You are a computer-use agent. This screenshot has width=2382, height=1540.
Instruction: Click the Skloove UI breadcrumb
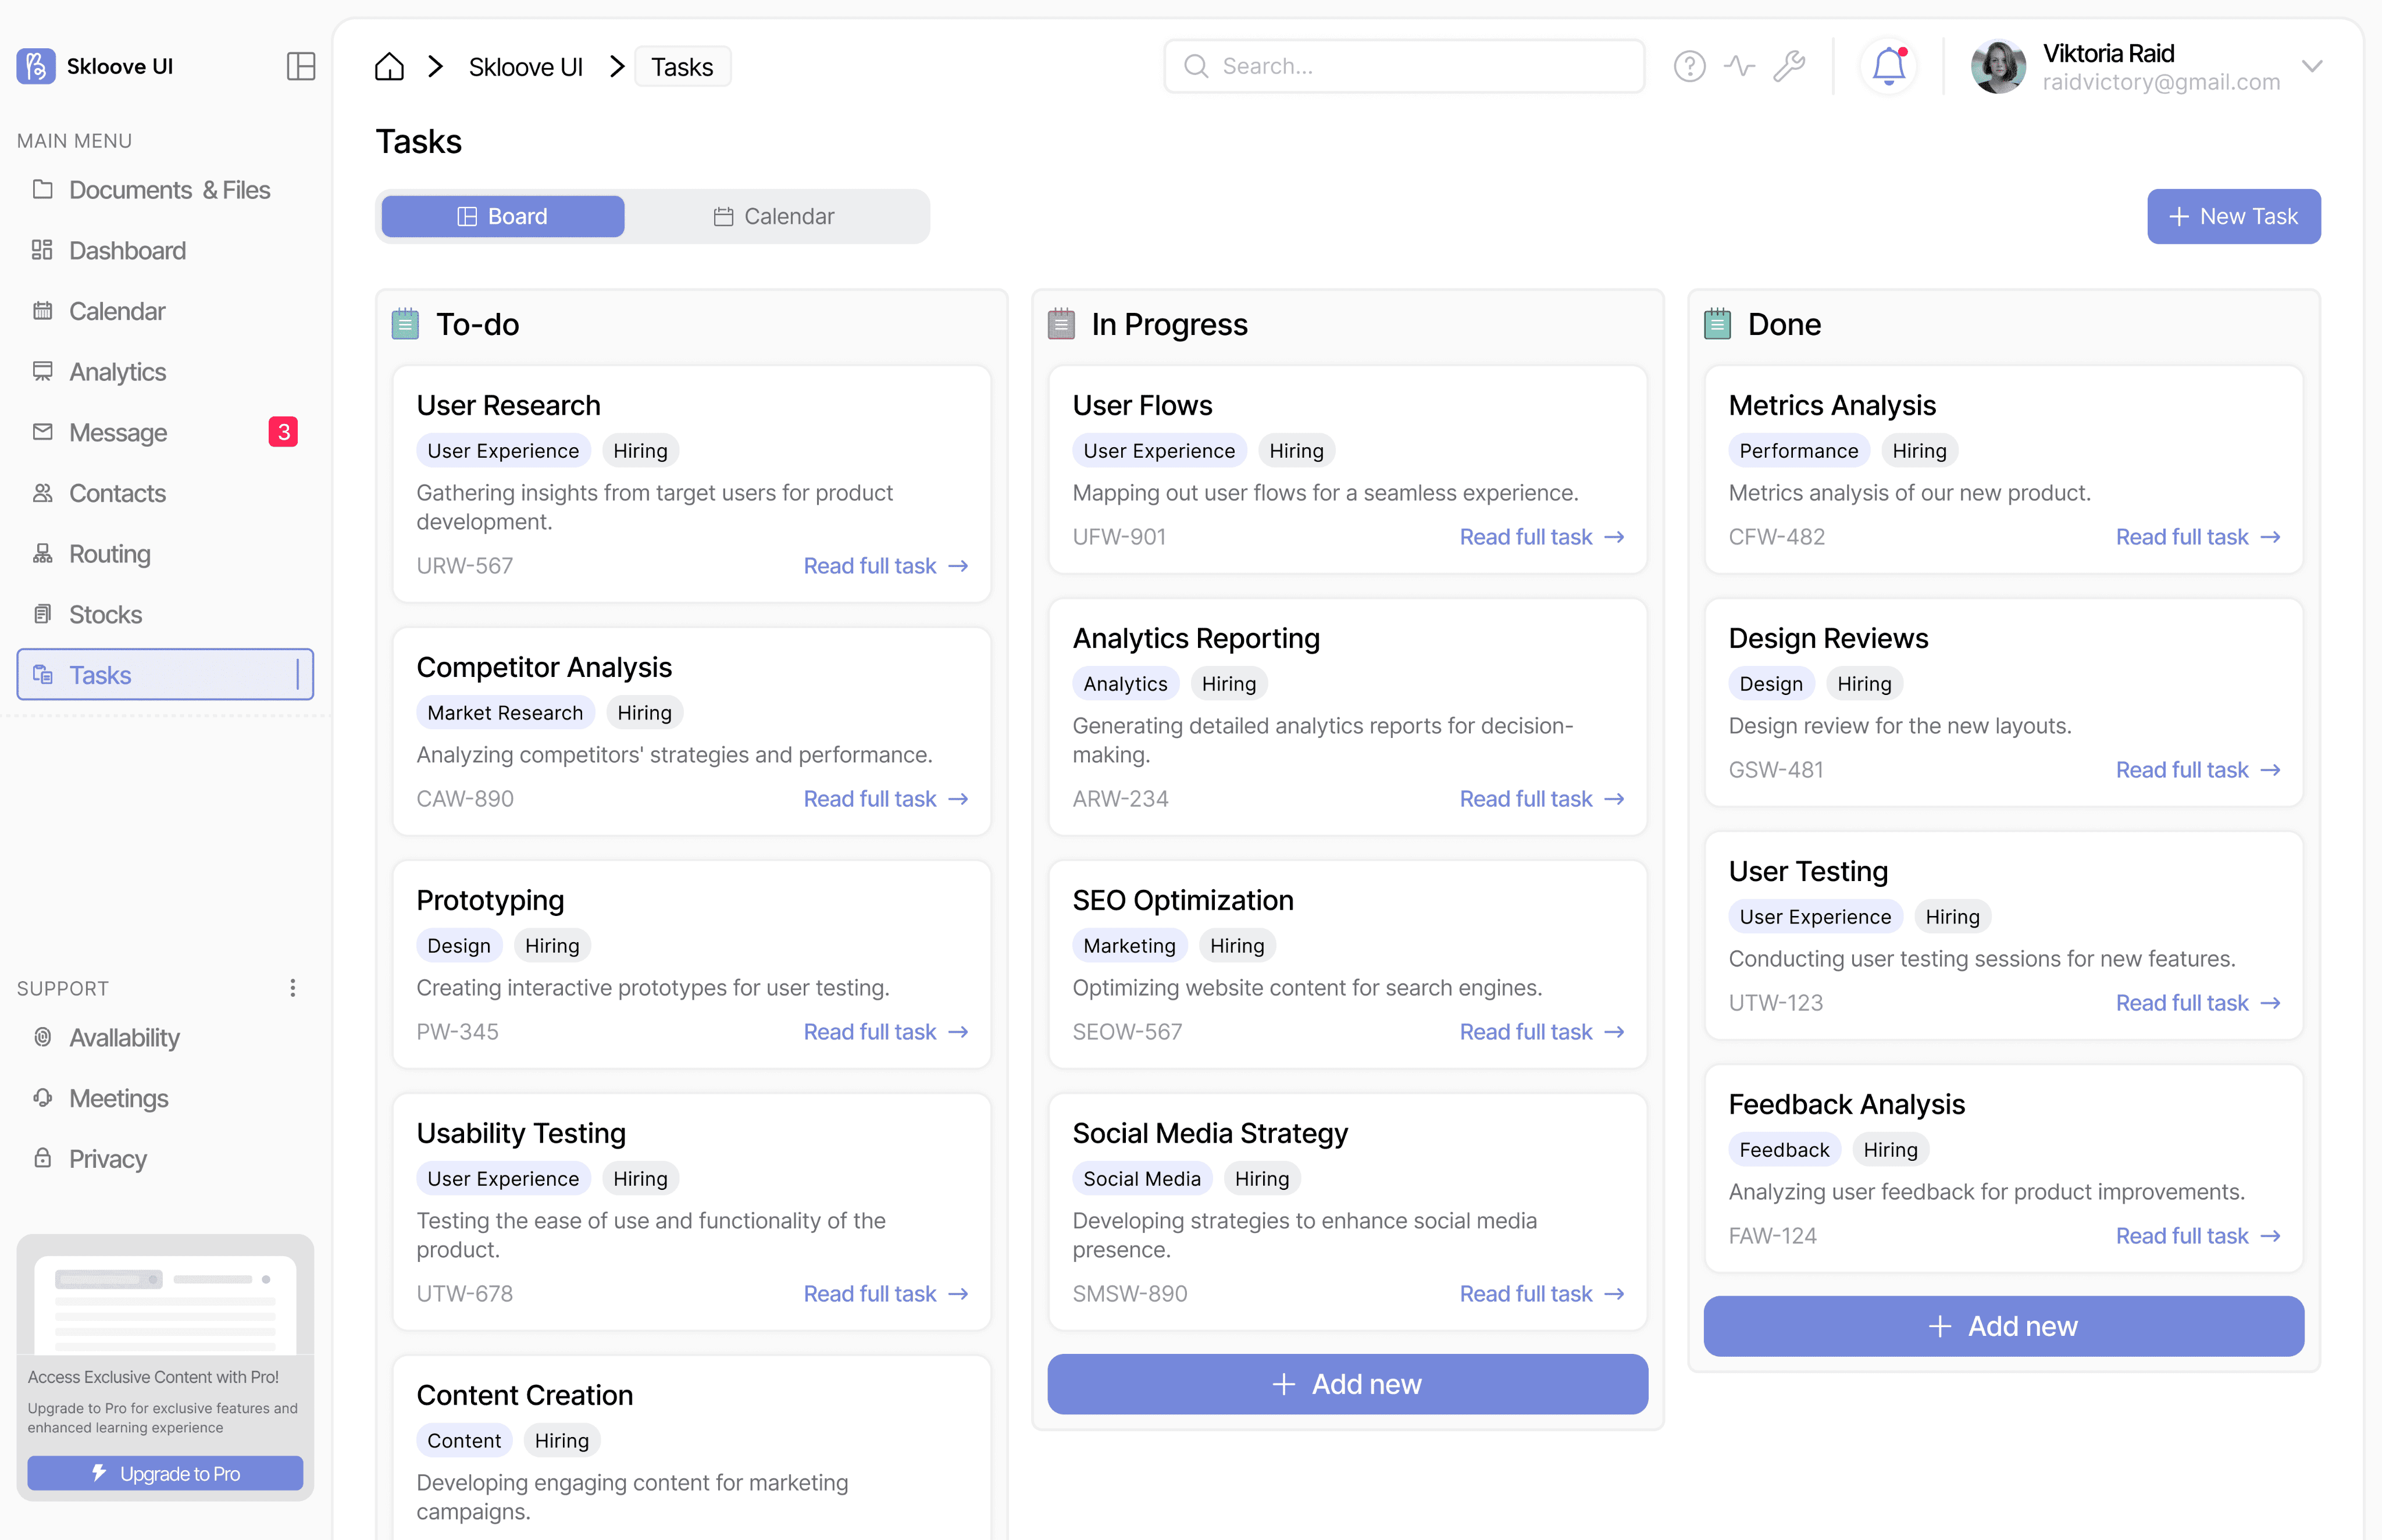(x=525, y=67)
